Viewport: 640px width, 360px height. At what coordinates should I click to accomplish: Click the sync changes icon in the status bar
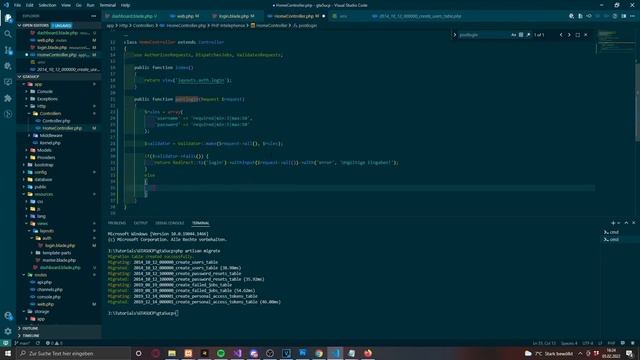(x=38, y=343)
